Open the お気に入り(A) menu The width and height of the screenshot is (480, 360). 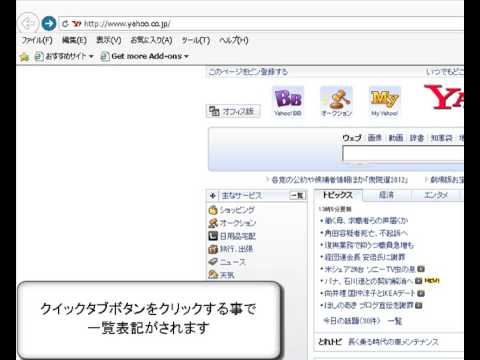click(151, 40)
